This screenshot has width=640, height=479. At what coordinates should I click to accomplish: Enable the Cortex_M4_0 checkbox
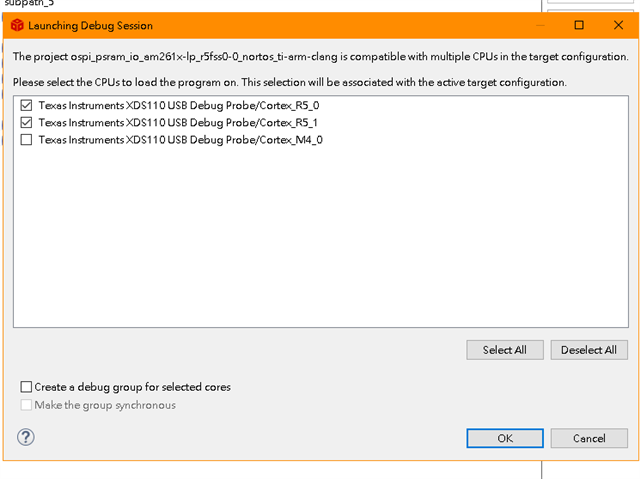(26, 140)
